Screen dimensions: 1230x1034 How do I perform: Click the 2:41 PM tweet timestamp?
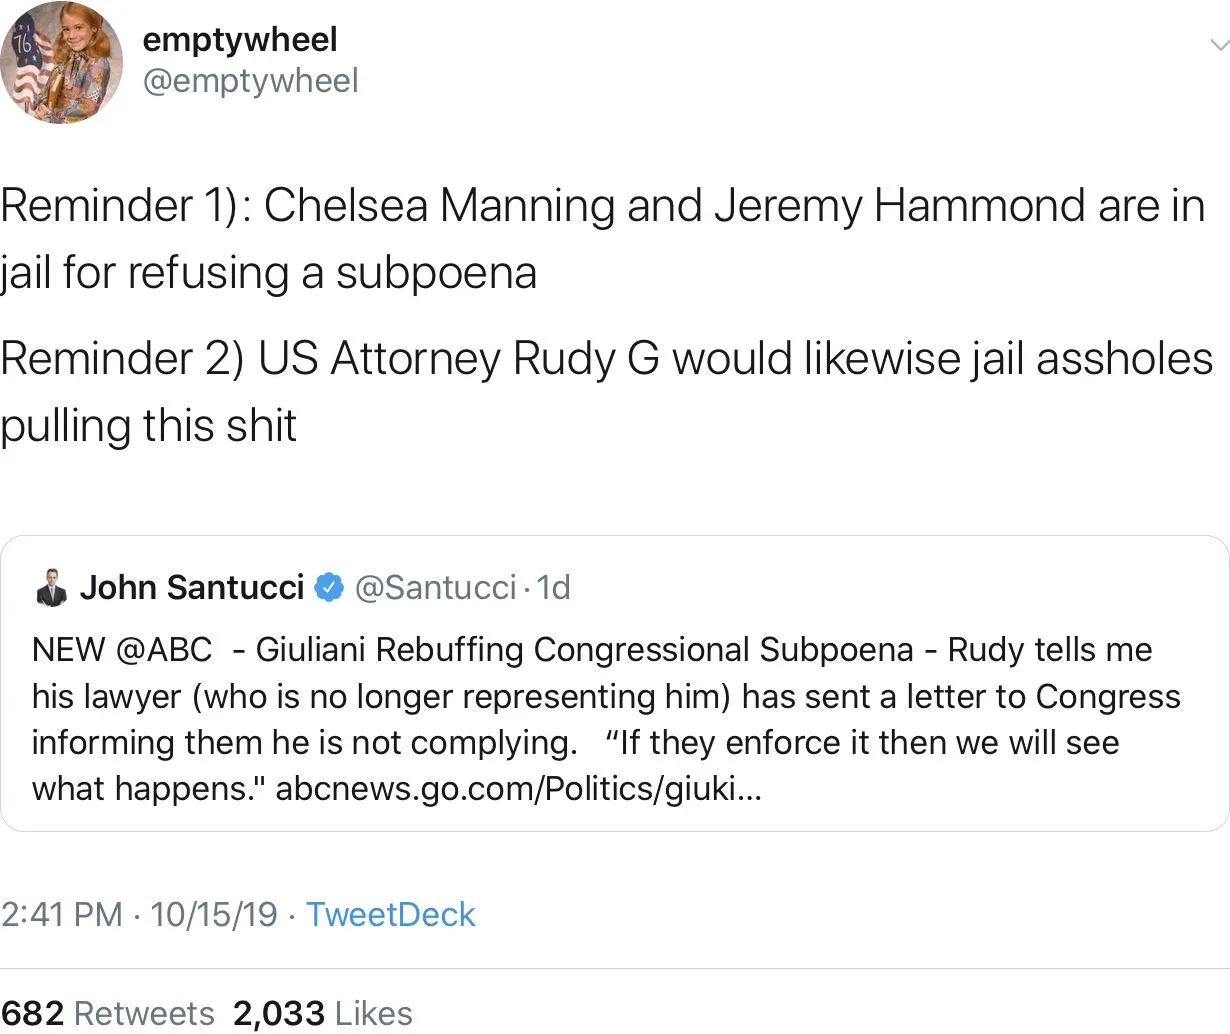[61, 914]
